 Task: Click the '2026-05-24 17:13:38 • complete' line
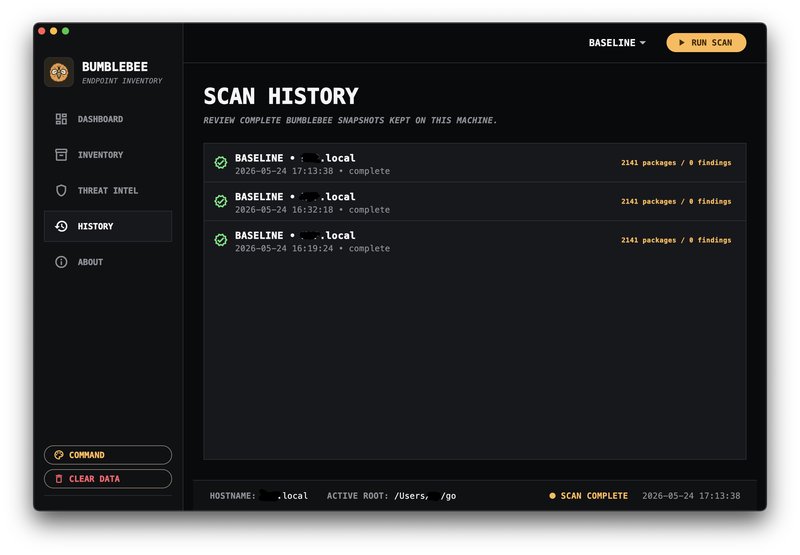pos(312,171)
